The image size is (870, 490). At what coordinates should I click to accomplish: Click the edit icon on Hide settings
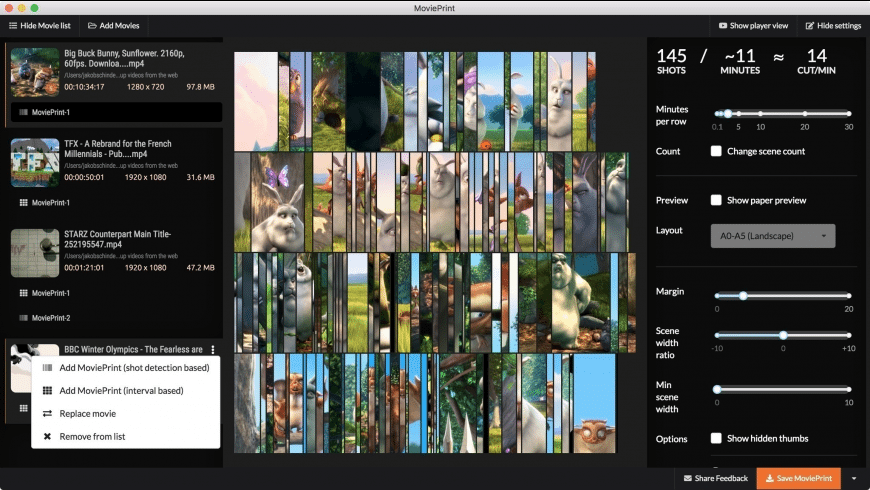[810, 26]
